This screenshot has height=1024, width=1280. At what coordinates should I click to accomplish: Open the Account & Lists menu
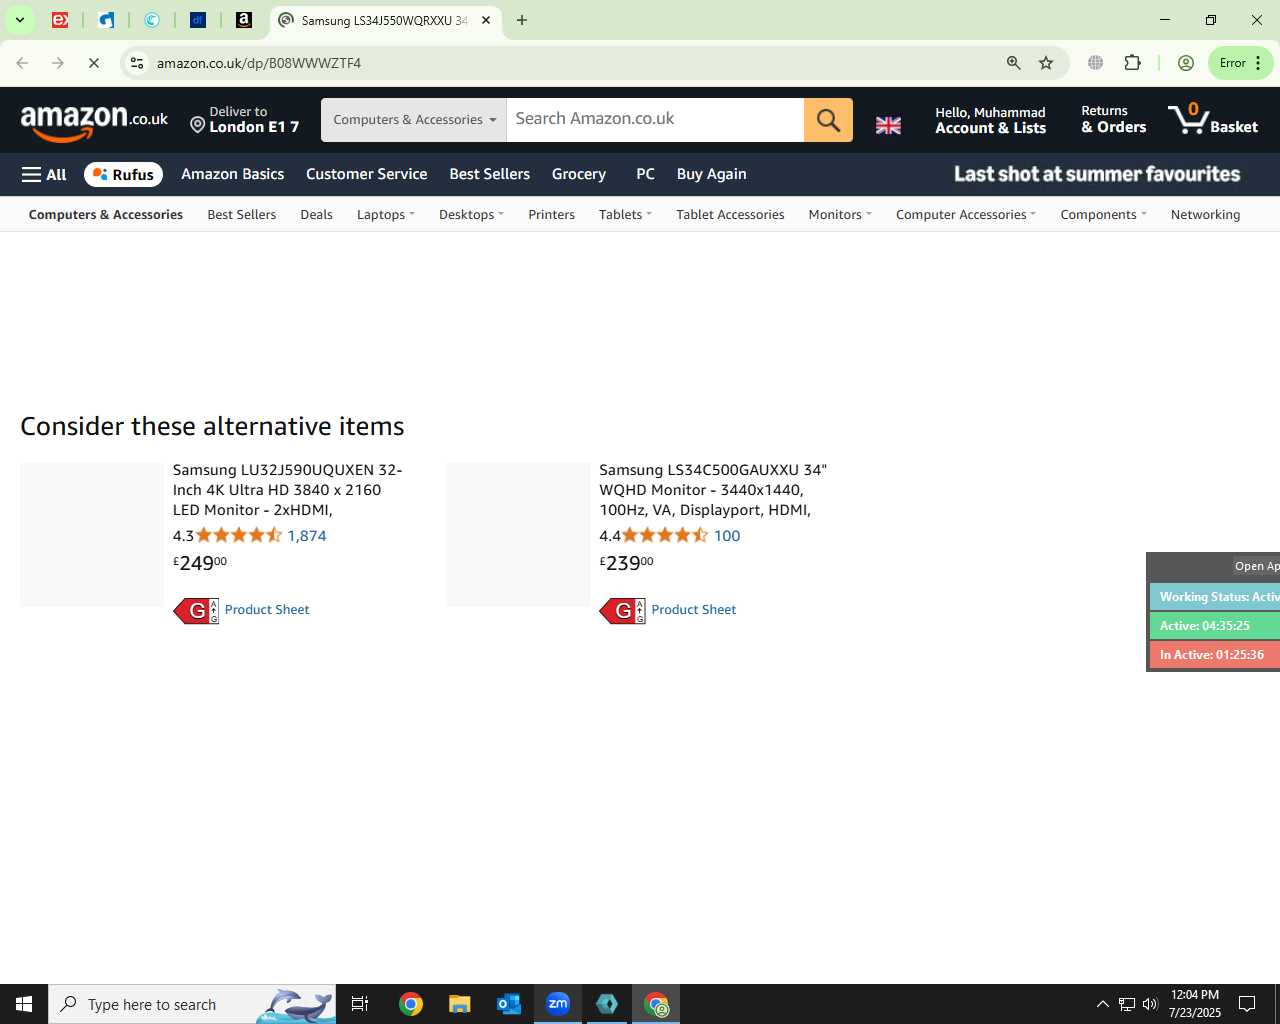click(990, 120)
